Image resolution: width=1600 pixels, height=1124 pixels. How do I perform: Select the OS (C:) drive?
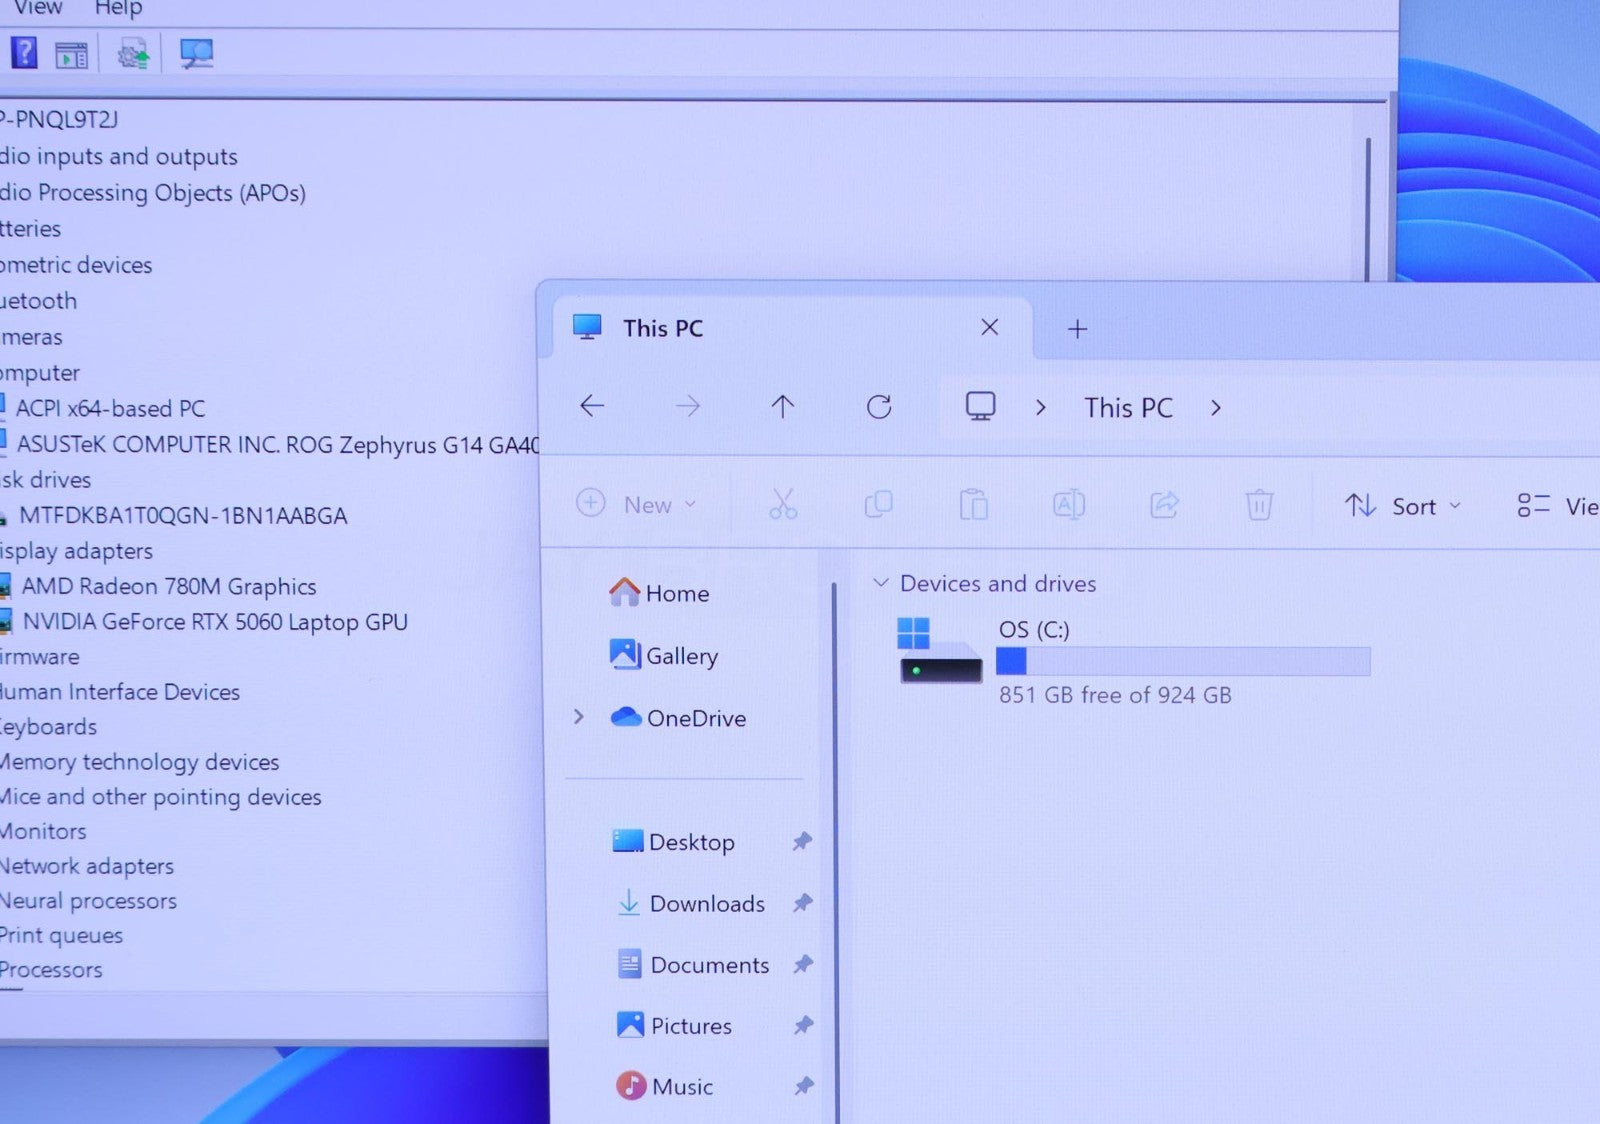pos(1033,630)
